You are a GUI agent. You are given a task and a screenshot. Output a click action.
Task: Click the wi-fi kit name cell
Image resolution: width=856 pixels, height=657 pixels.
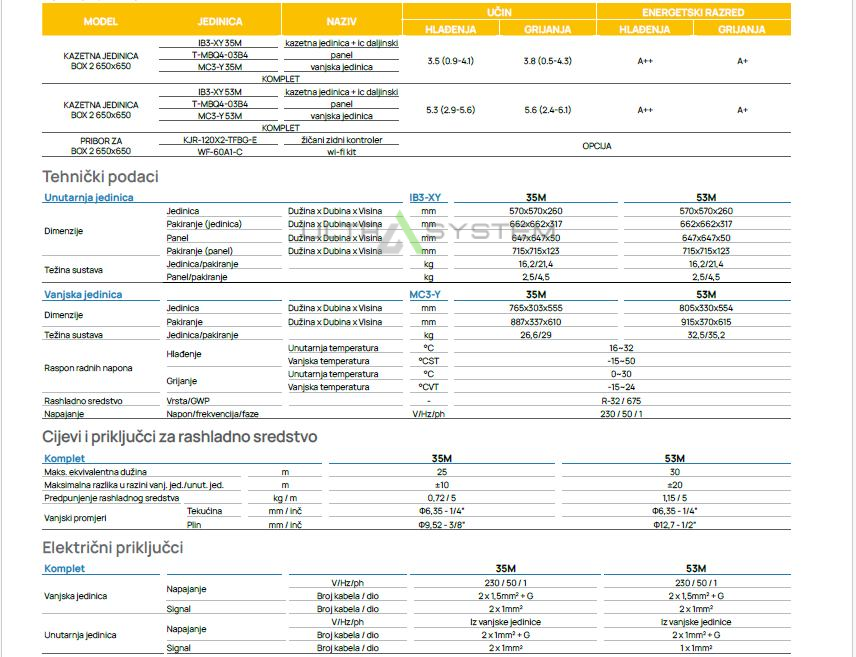tap(341, 151)
